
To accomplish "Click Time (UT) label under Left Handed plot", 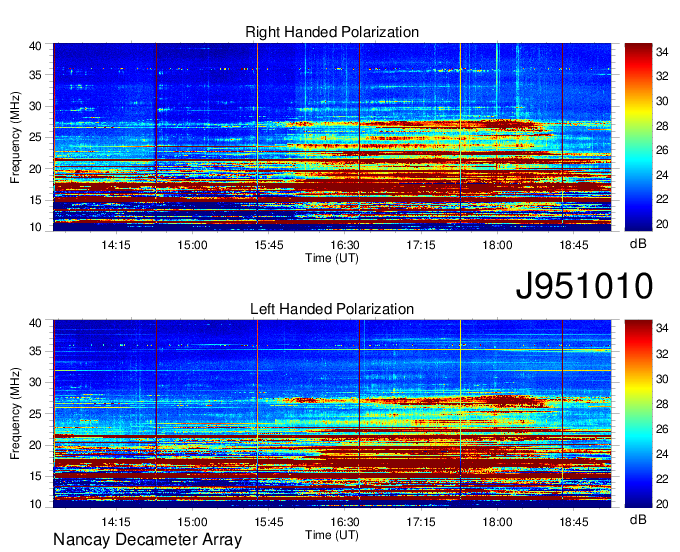I will 332,535.
